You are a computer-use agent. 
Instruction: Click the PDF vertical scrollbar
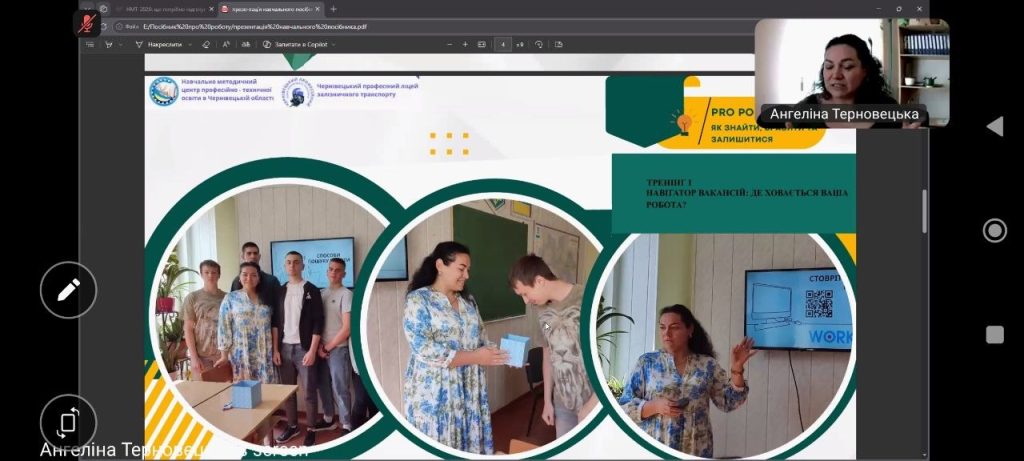point(923,210)
